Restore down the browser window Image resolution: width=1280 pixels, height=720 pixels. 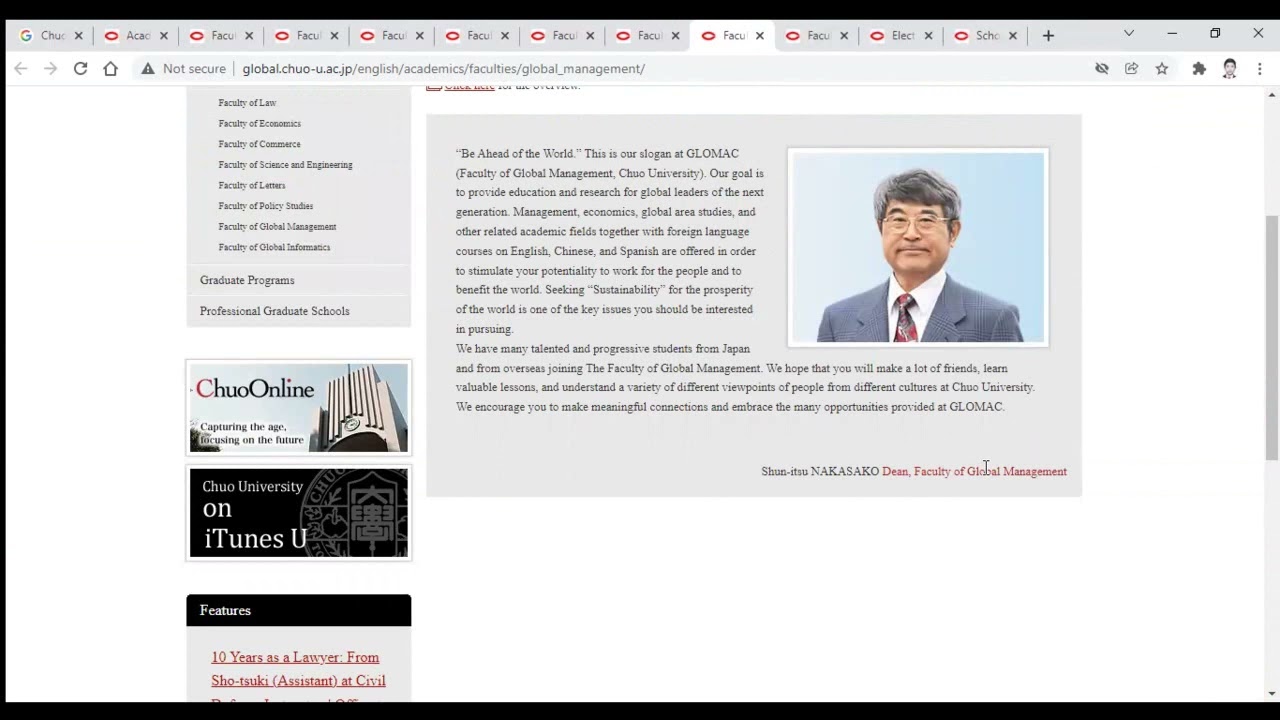[1215, 34]
